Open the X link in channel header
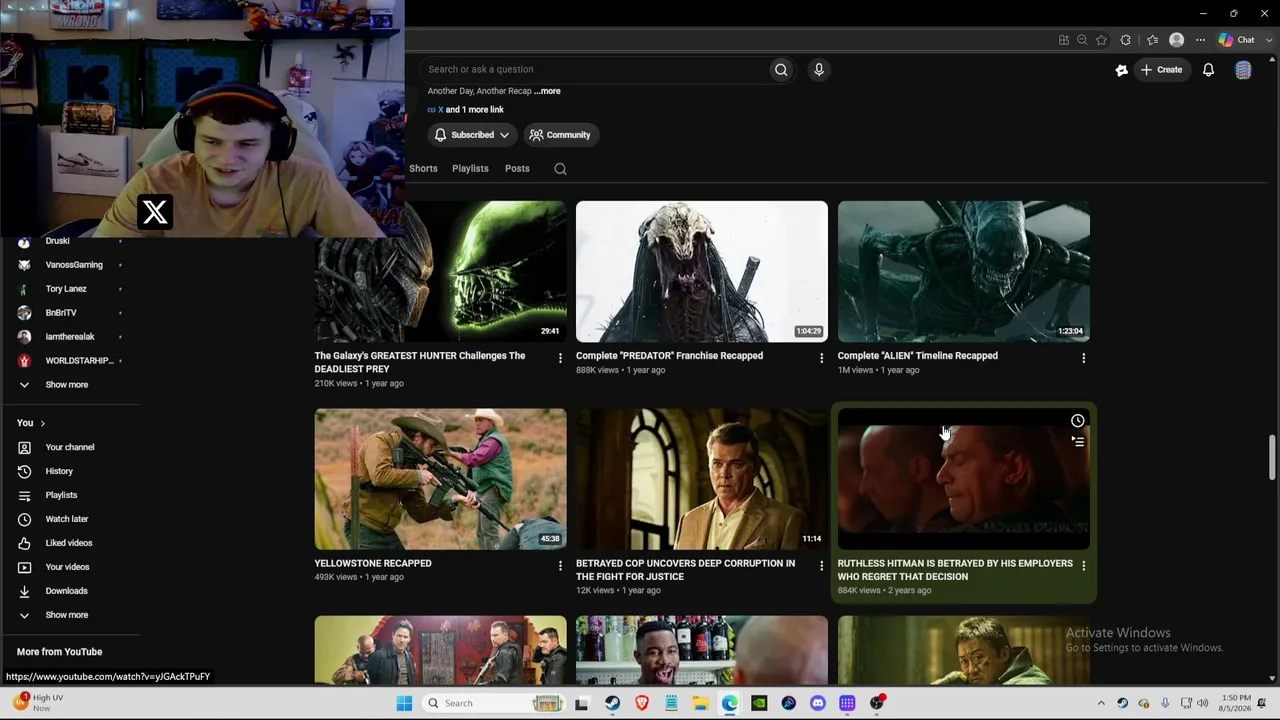 440,110
